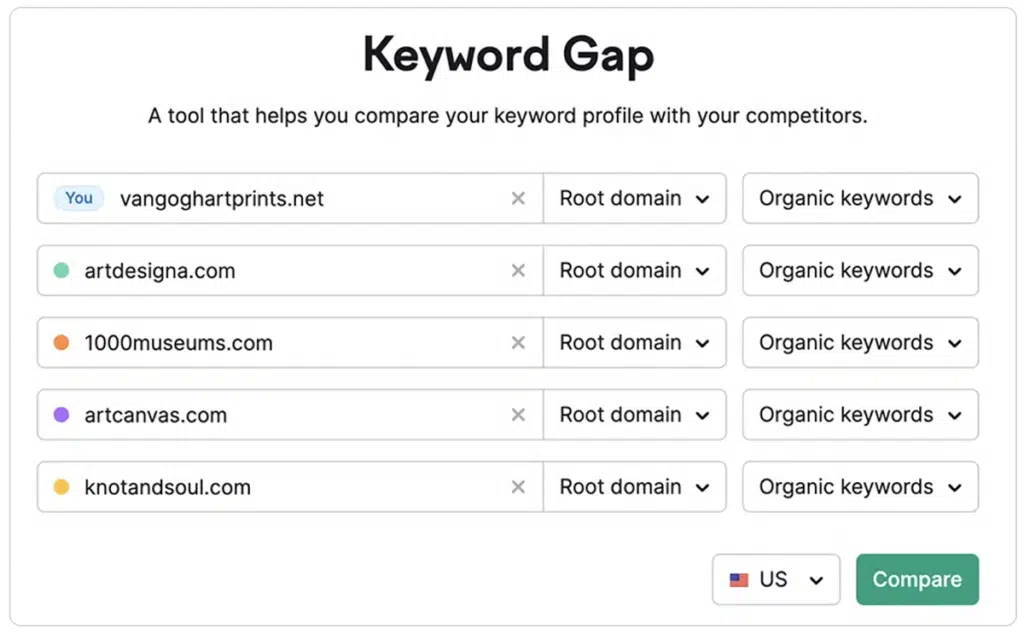Image resolution: width=1024 pixels, height=634 pixels.
Task: Click the US flag icon
Action: point(738,579)
